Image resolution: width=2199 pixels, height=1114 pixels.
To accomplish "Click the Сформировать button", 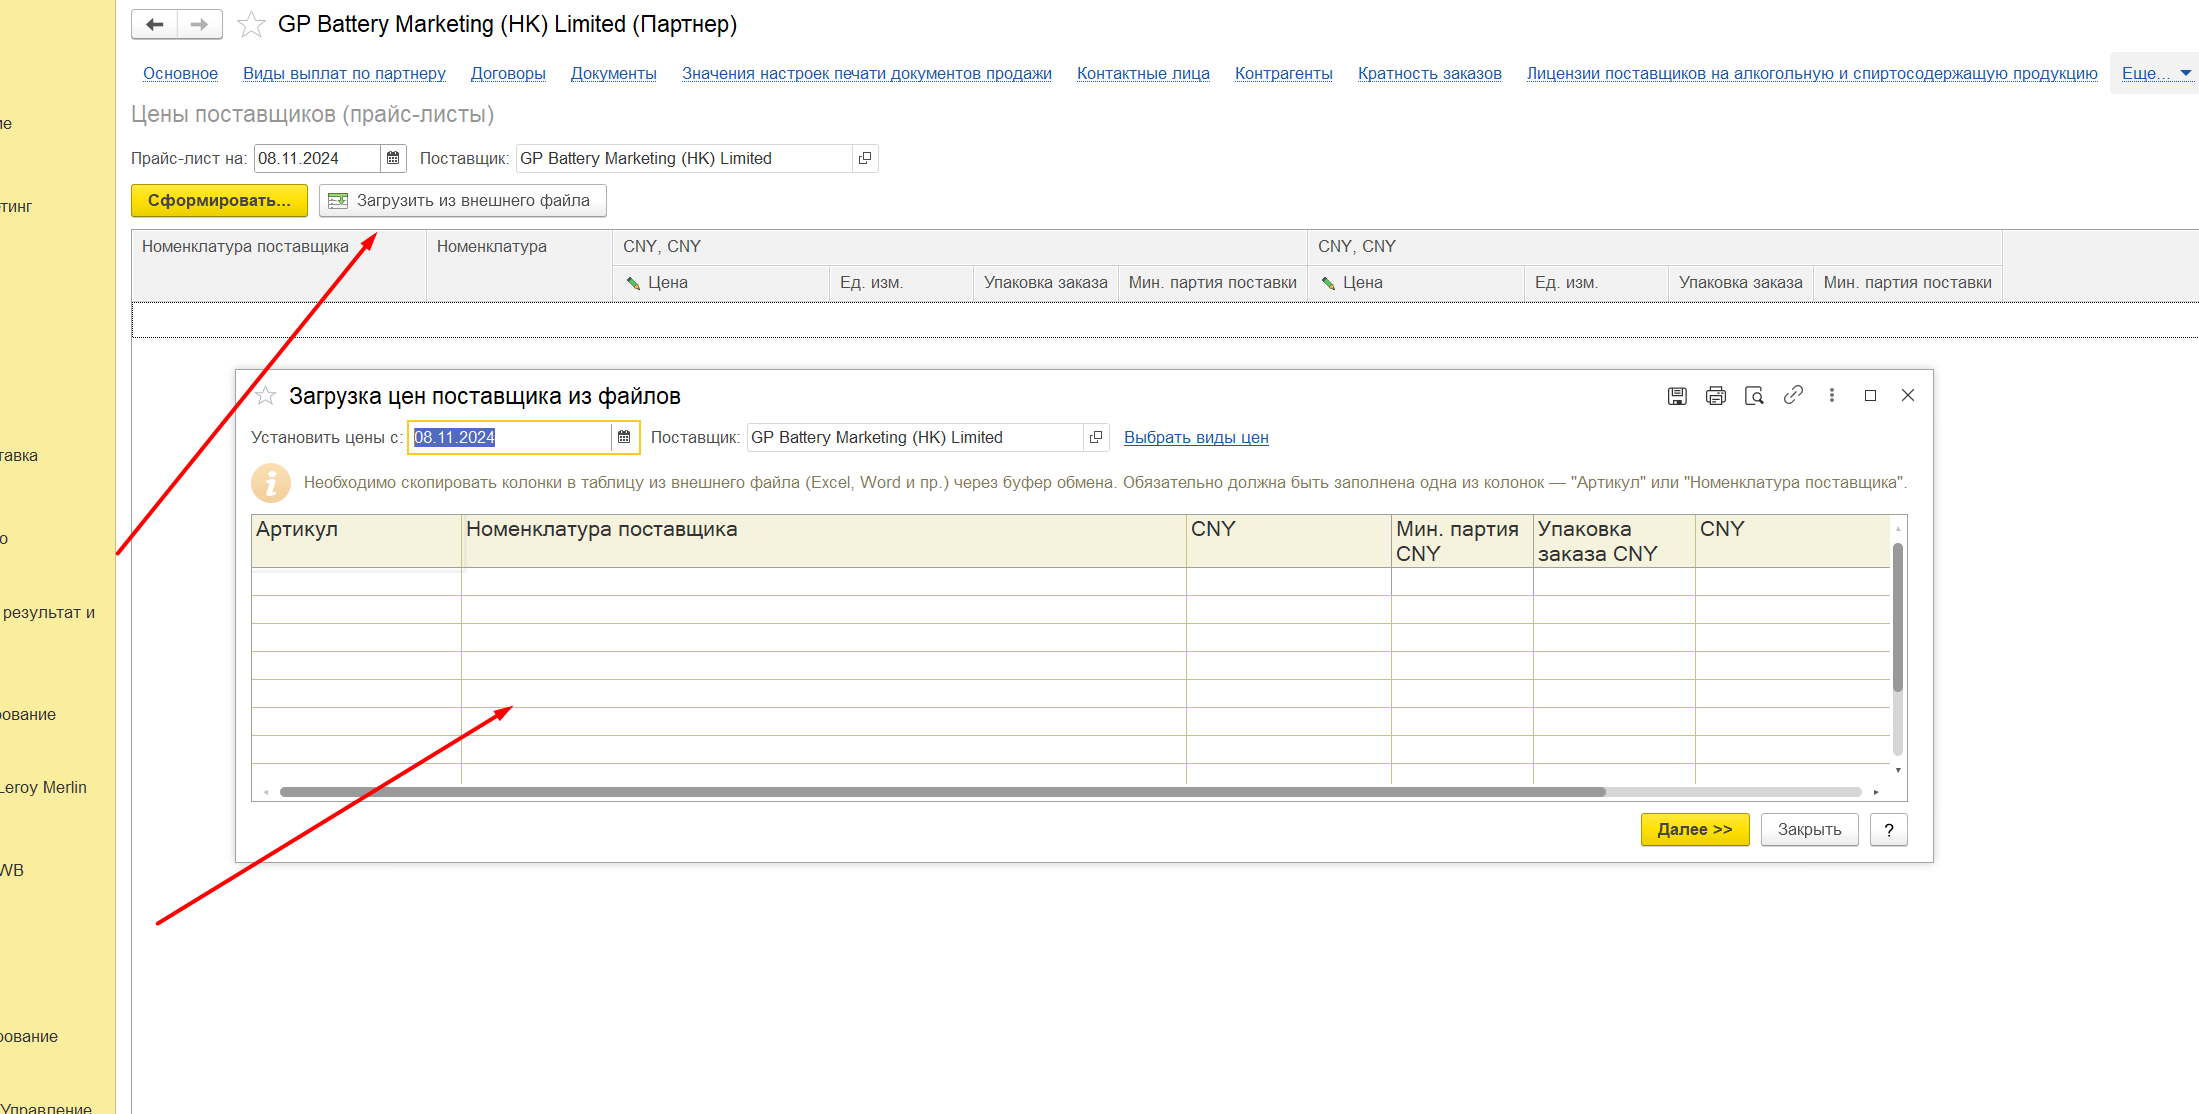I will (219, 200).
